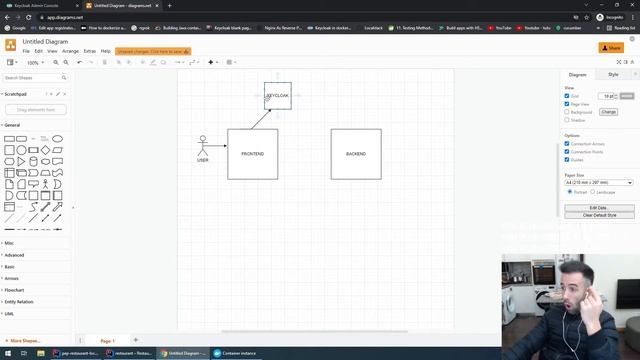Image resolution: width=640 pixels, height=360 pixels.
Task: Enable the Shadow checkbox
Action: [x=567, y=120]
